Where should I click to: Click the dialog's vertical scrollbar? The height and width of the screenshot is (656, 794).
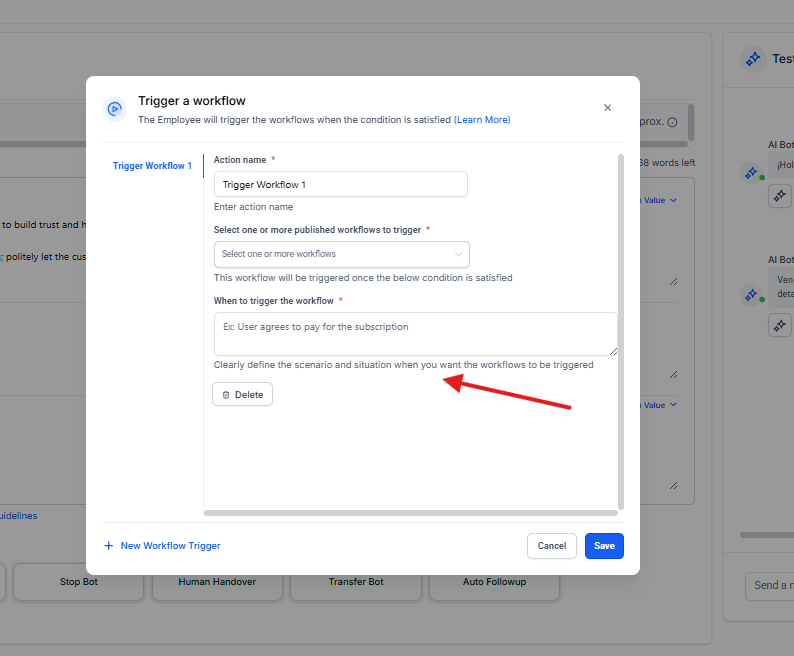tap(621, 330)
